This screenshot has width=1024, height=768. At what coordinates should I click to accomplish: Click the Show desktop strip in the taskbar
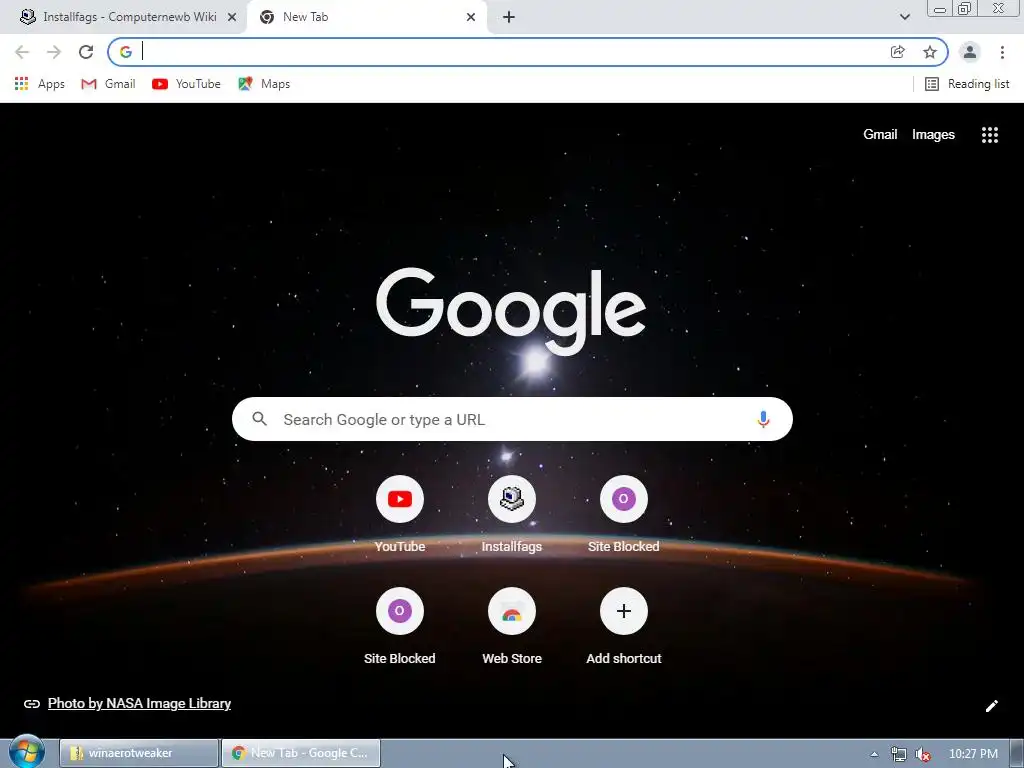[x=1017, y=753]
